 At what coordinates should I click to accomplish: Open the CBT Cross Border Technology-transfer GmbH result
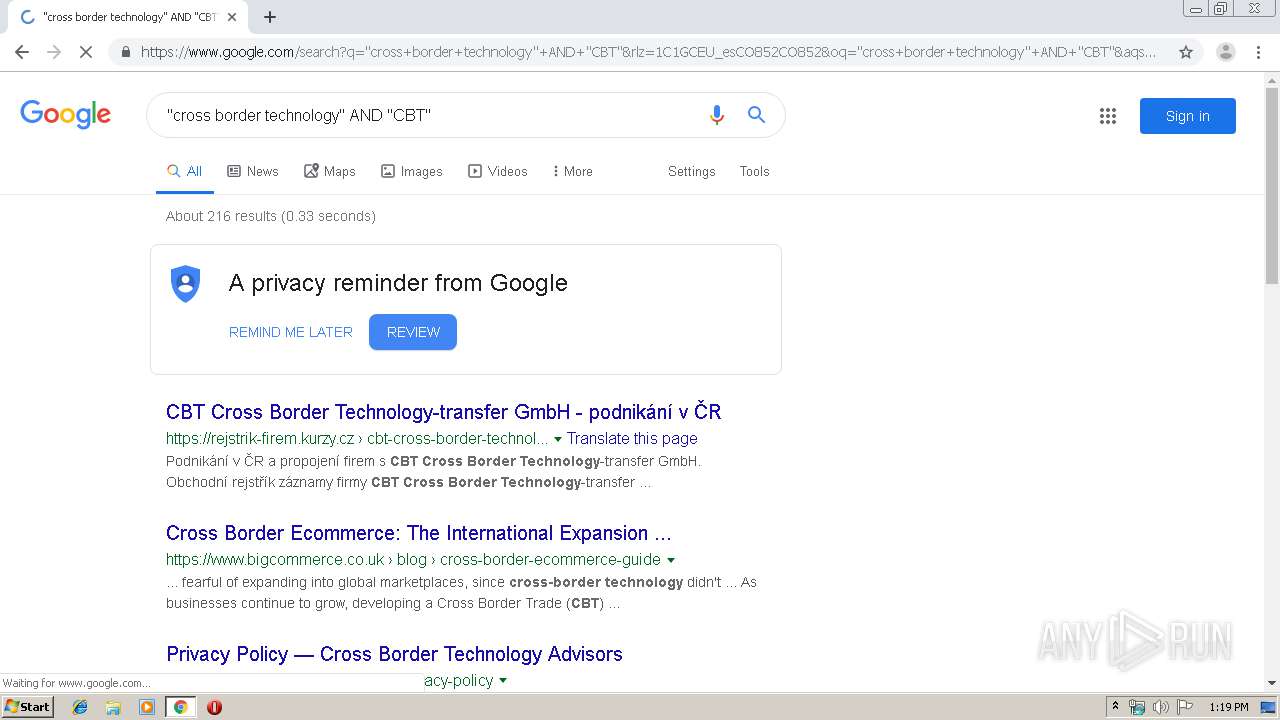[444, 412]
